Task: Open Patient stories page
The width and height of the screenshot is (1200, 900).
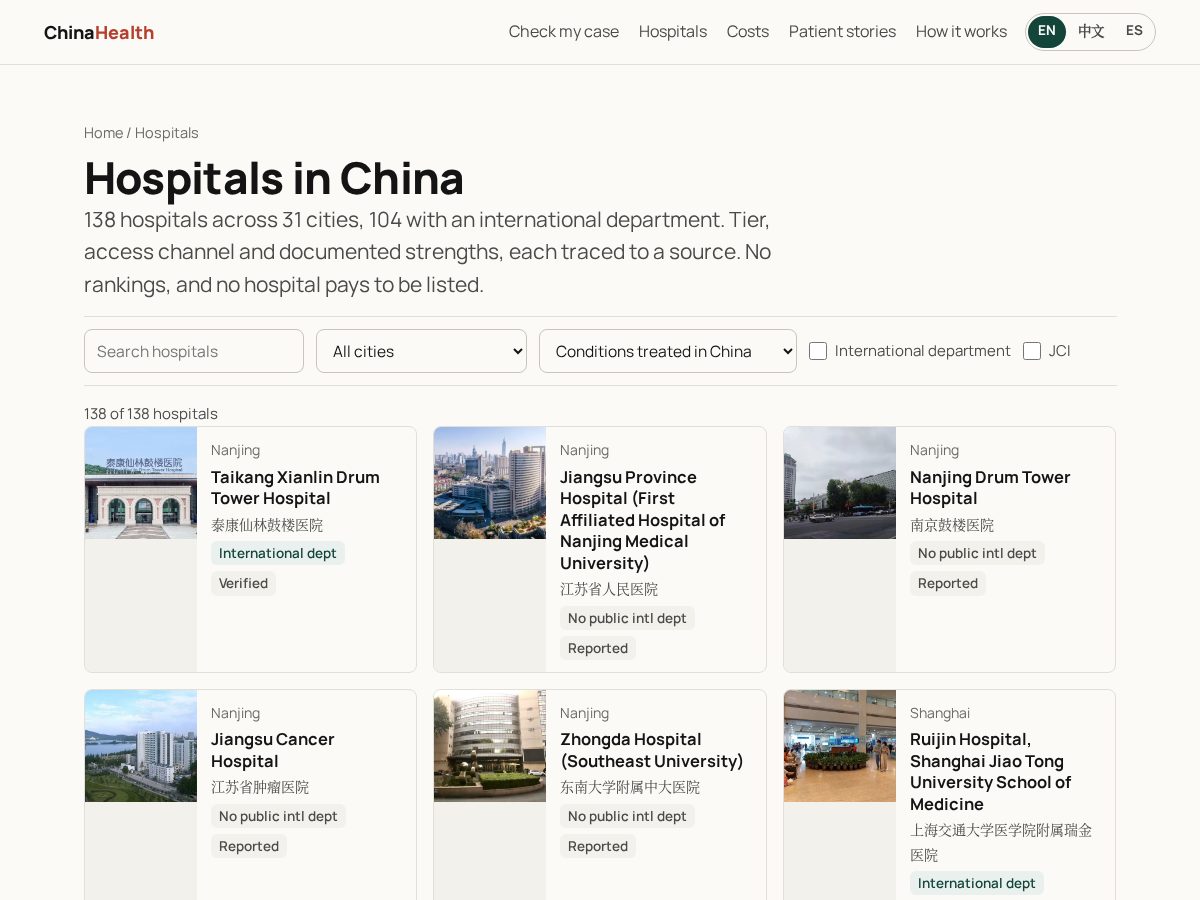Action: point(842,32)
